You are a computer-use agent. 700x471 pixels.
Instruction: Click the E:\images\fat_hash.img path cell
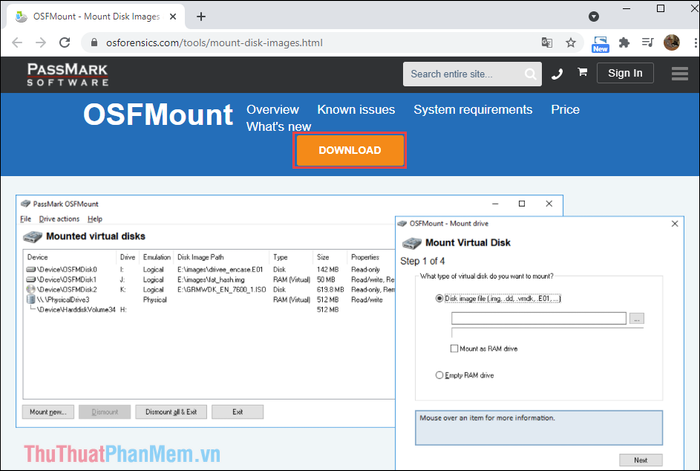point(211,279)
